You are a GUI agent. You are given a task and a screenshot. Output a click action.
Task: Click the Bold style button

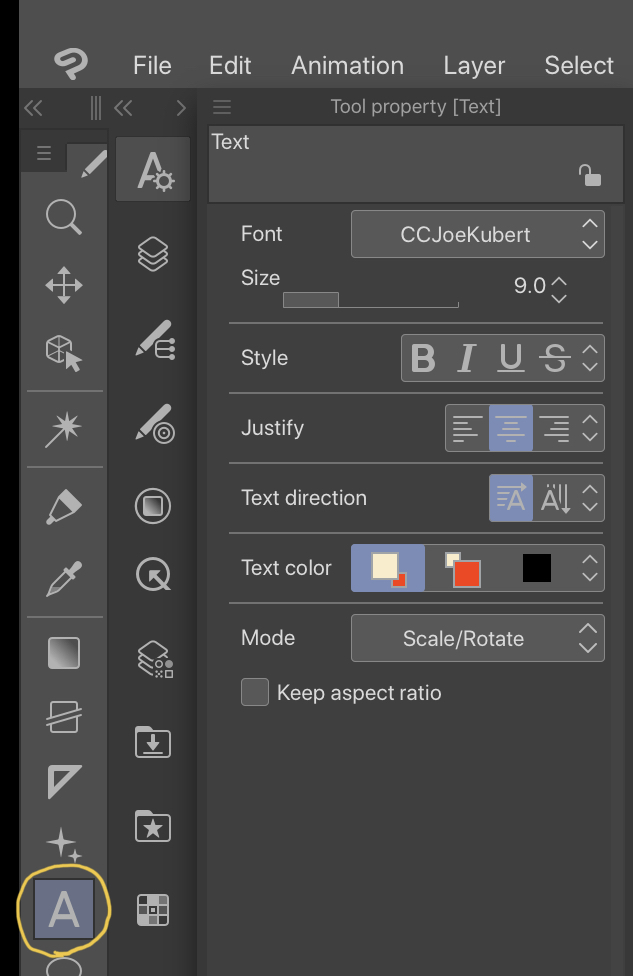(x=424, y=358)
